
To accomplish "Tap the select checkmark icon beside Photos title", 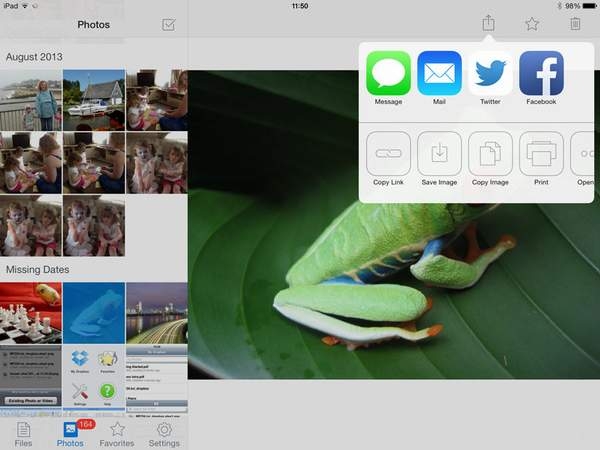I will [168, 24].
